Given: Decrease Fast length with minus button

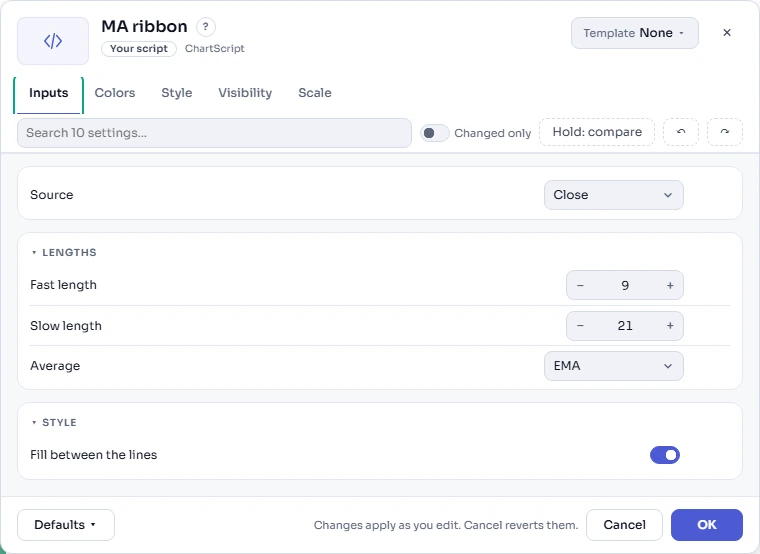Looking at the screenshot, I should click(x=580, y=285).
